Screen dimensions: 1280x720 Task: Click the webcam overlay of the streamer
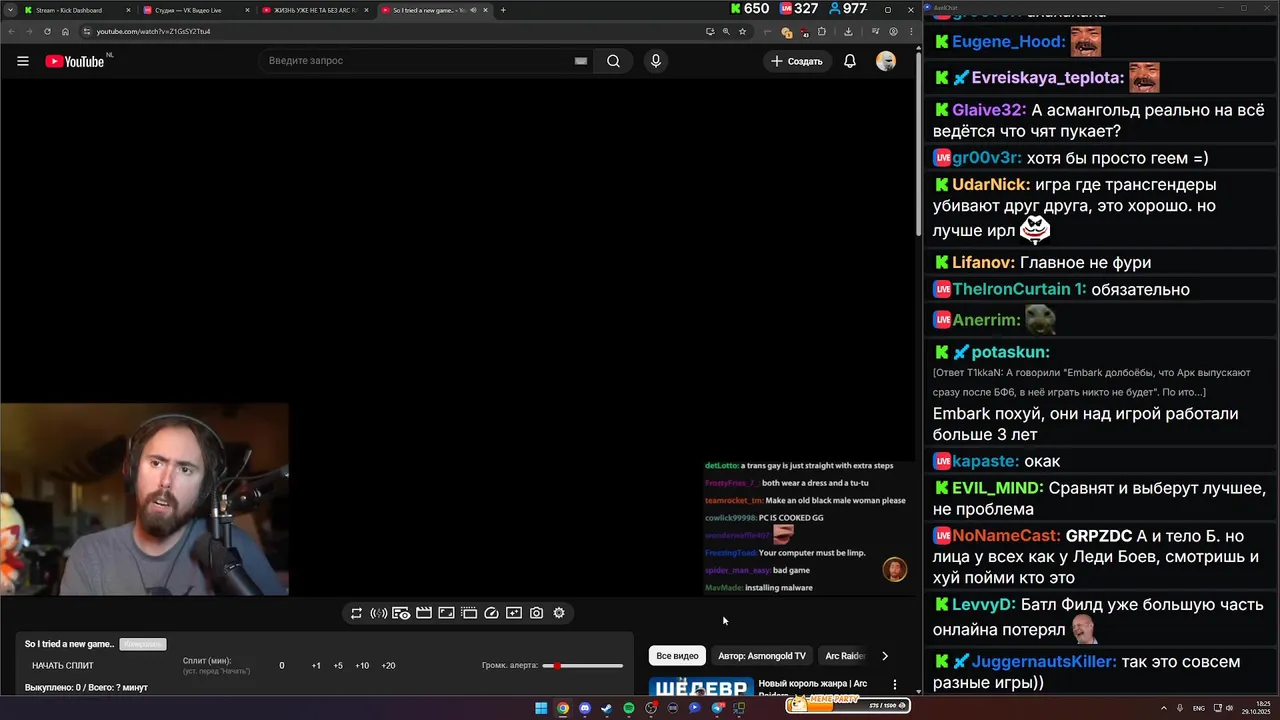(144, 499)
